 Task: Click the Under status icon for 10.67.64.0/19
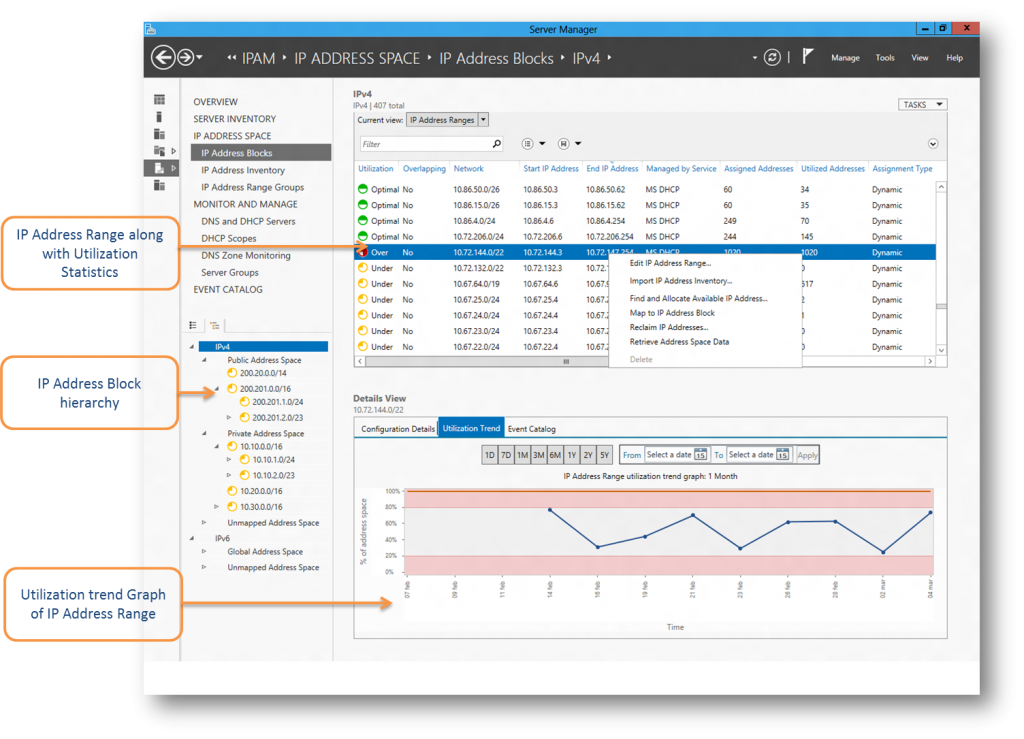click(362, 283)
